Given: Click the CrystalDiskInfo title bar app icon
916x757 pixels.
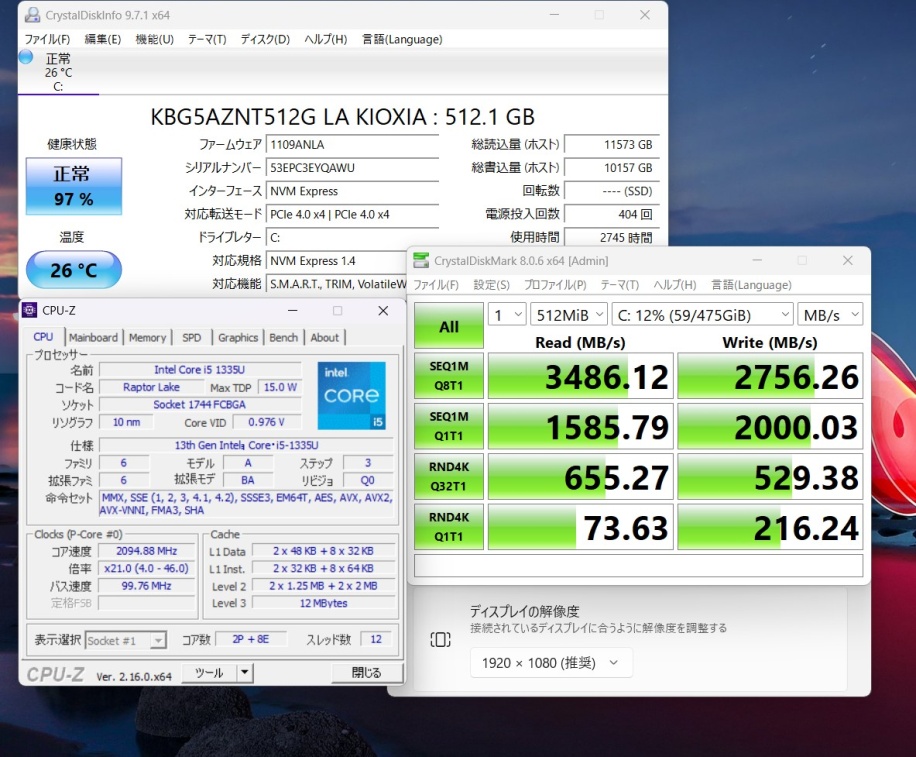Looking at the screenshot, I should click(x=33, y=15).
